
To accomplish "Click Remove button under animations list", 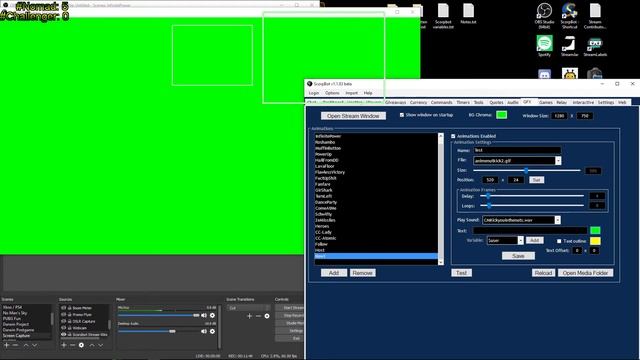I will (x=362, y=273).
